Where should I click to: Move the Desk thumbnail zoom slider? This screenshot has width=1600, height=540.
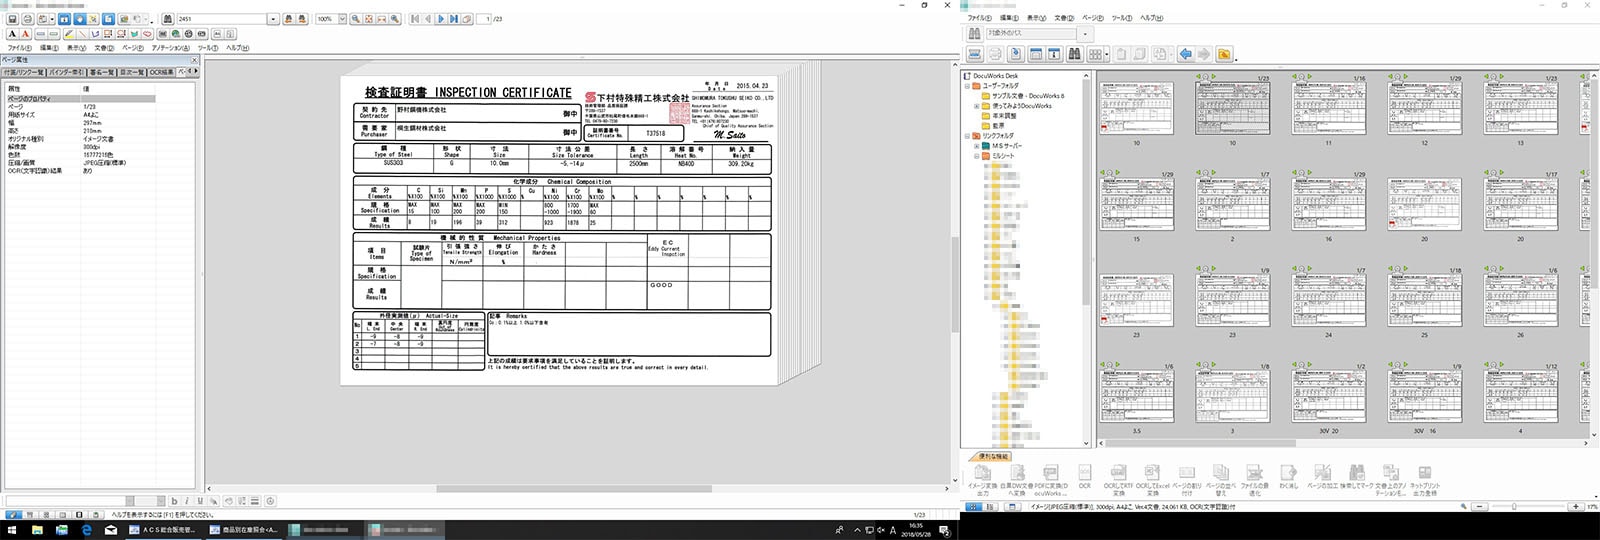[x=1514, y=506]
